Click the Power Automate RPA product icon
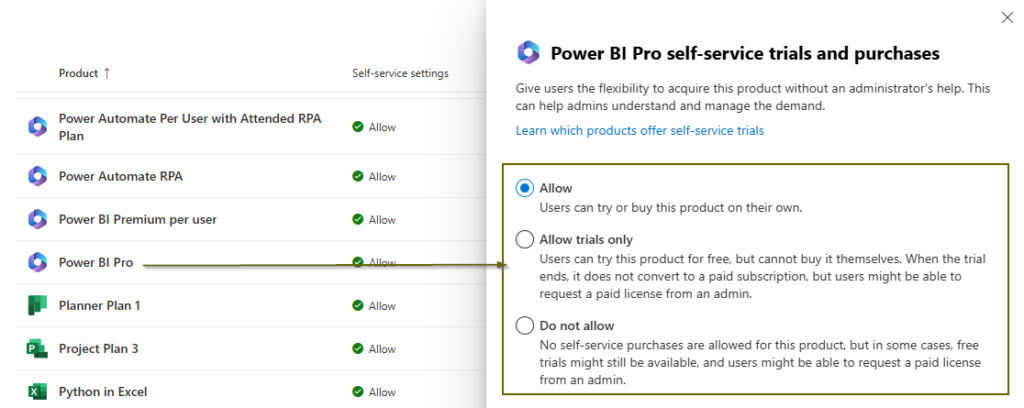 point(37,176)
